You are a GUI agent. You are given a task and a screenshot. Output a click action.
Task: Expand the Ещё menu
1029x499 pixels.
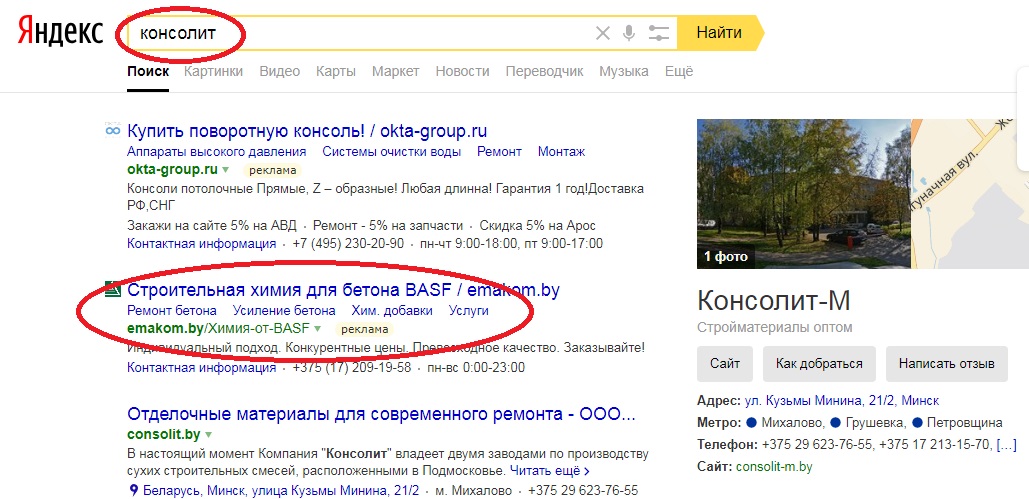(679, 71)
